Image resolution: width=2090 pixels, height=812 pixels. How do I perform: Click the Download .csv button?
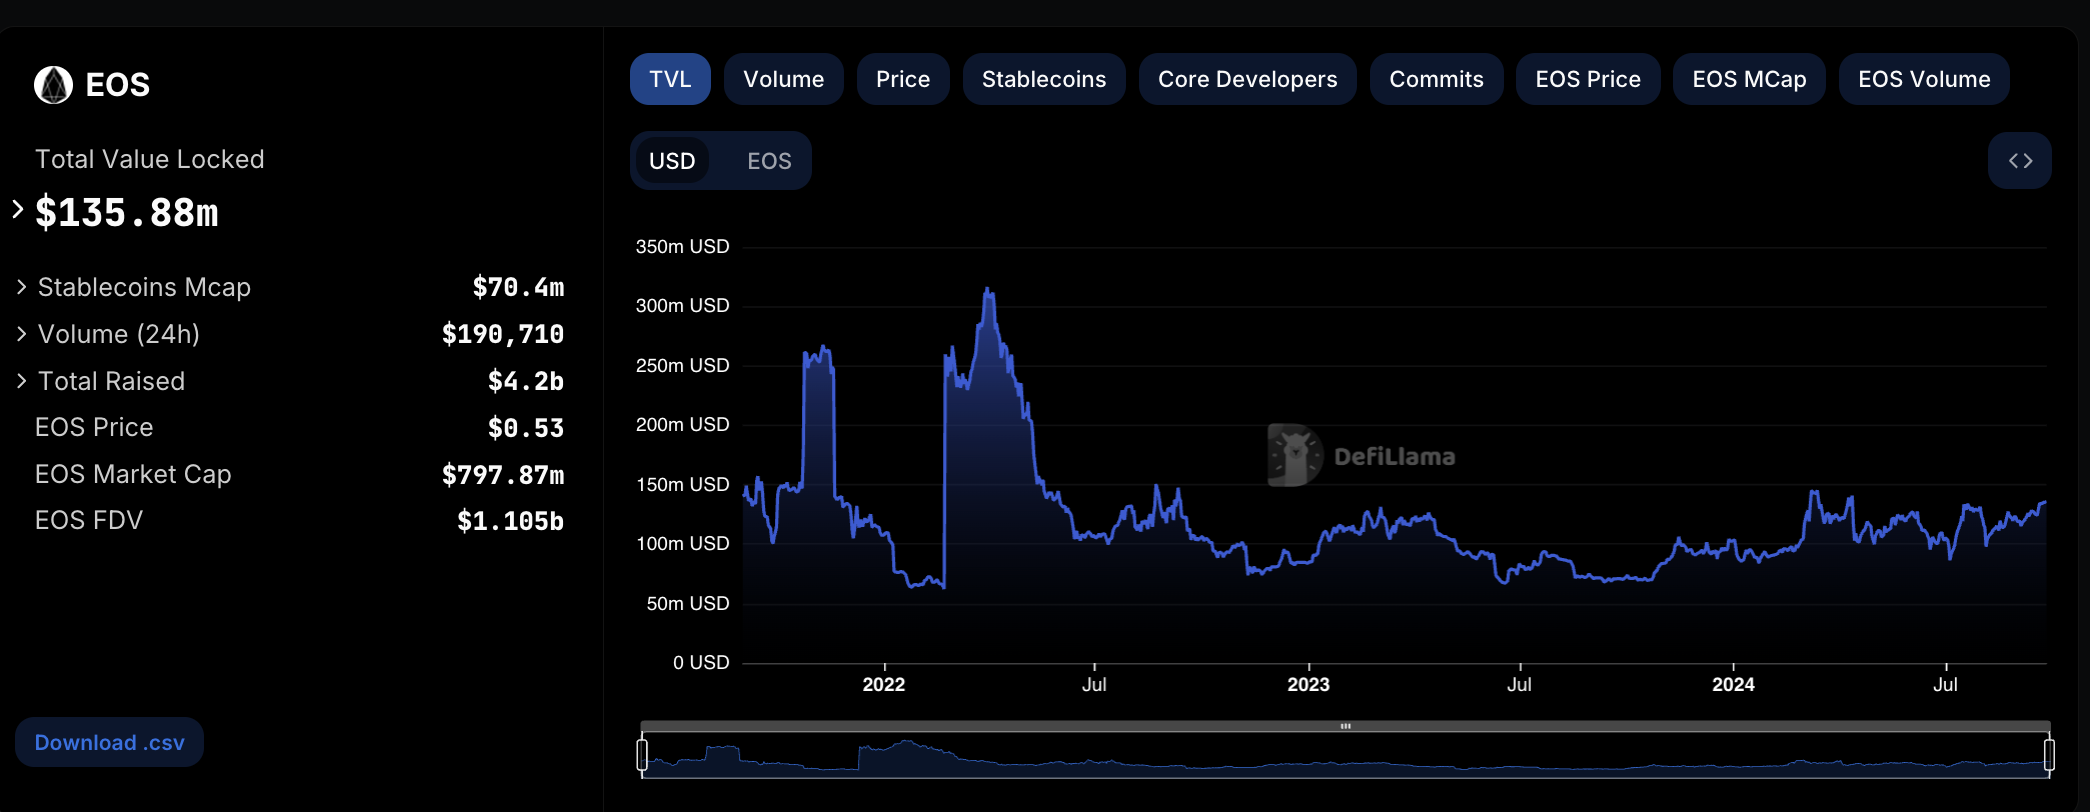tap(109, 743)
